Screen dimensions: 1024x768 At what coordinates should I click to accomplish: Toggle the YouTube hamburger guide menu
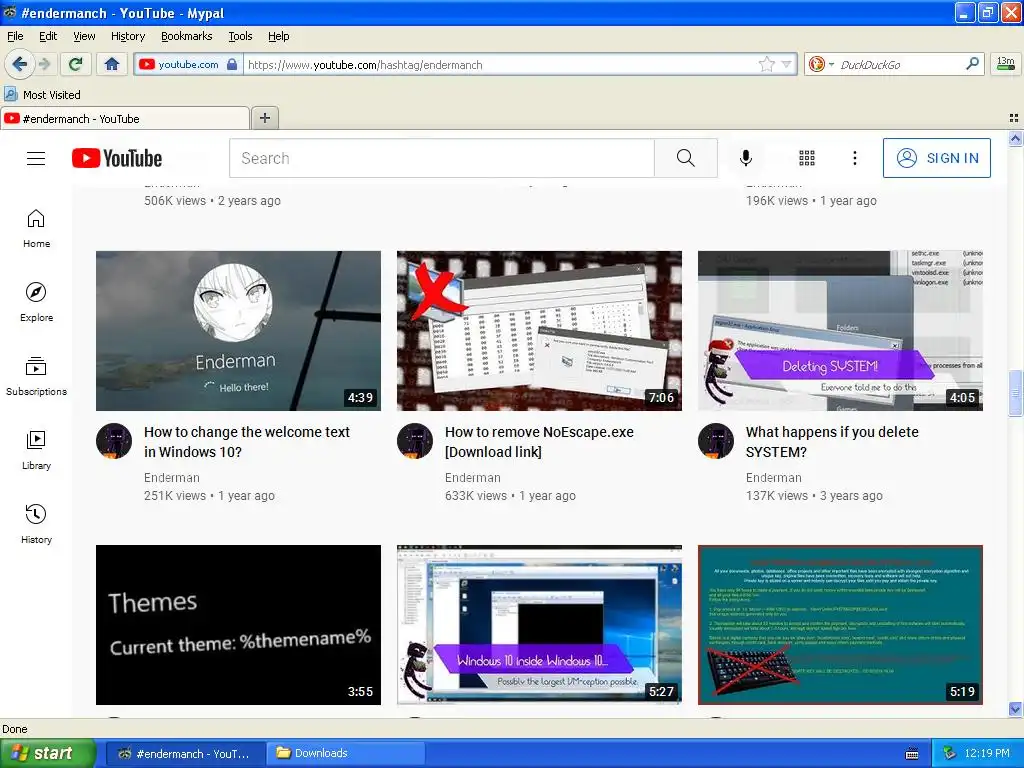[x=36, y=158]
